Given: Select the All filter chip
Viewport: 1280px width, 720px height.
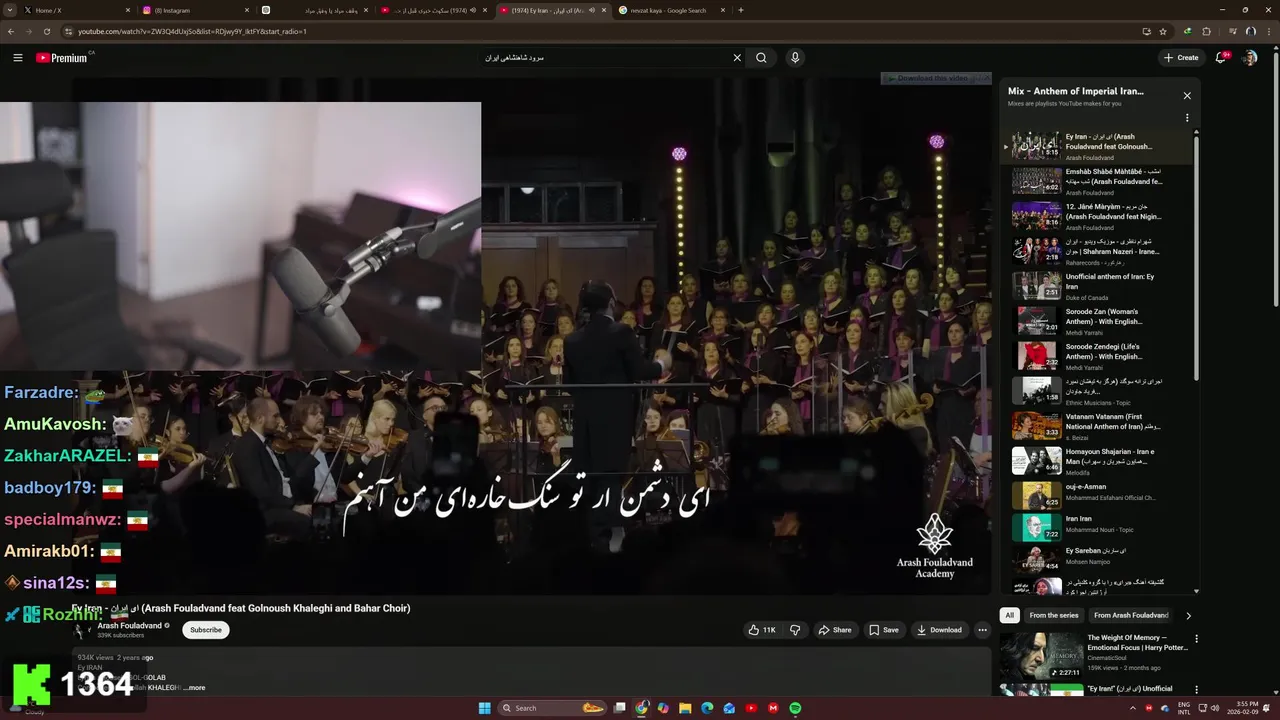Looking at the screenshot, I should click(1010, 615).
